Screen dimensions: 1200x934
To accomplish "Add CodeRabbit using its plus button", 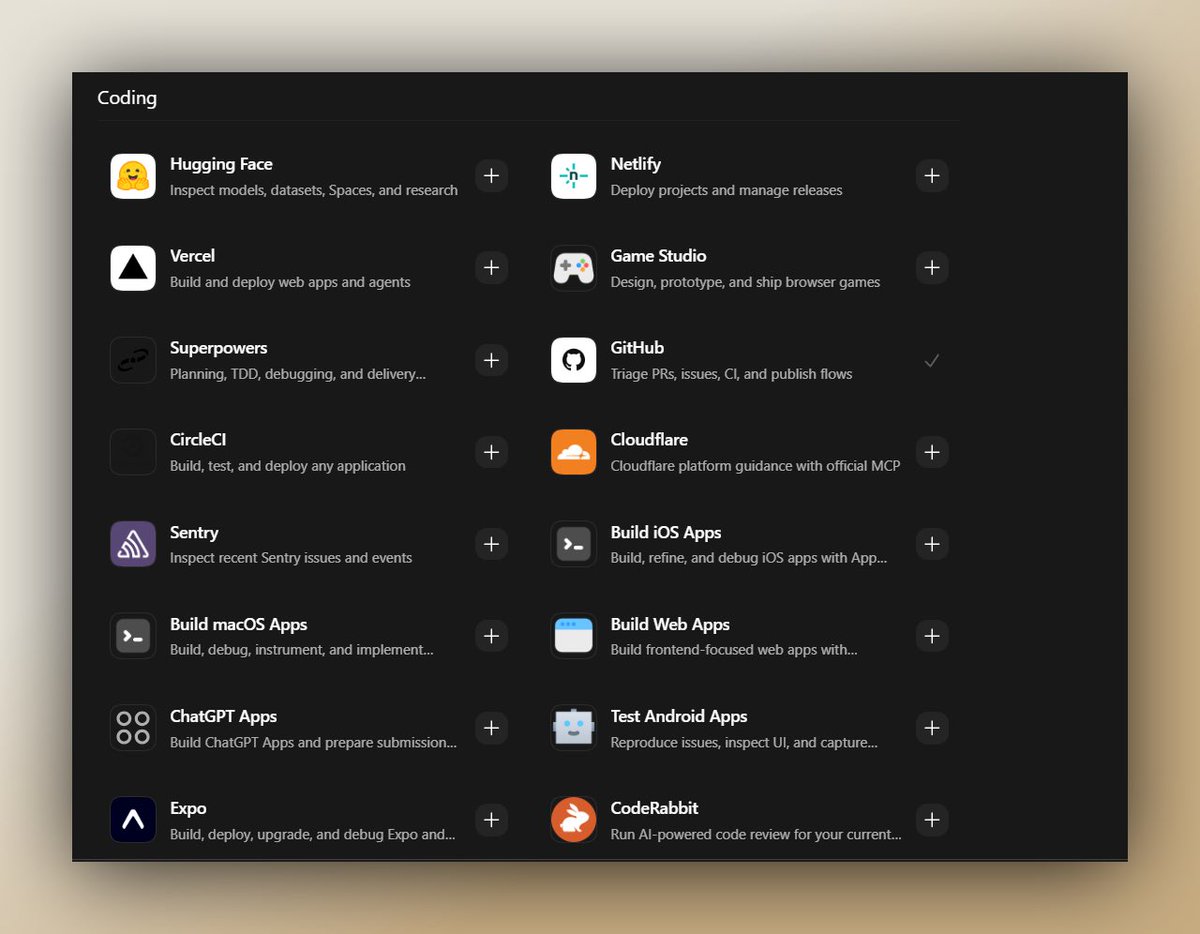I will point(932,820).
